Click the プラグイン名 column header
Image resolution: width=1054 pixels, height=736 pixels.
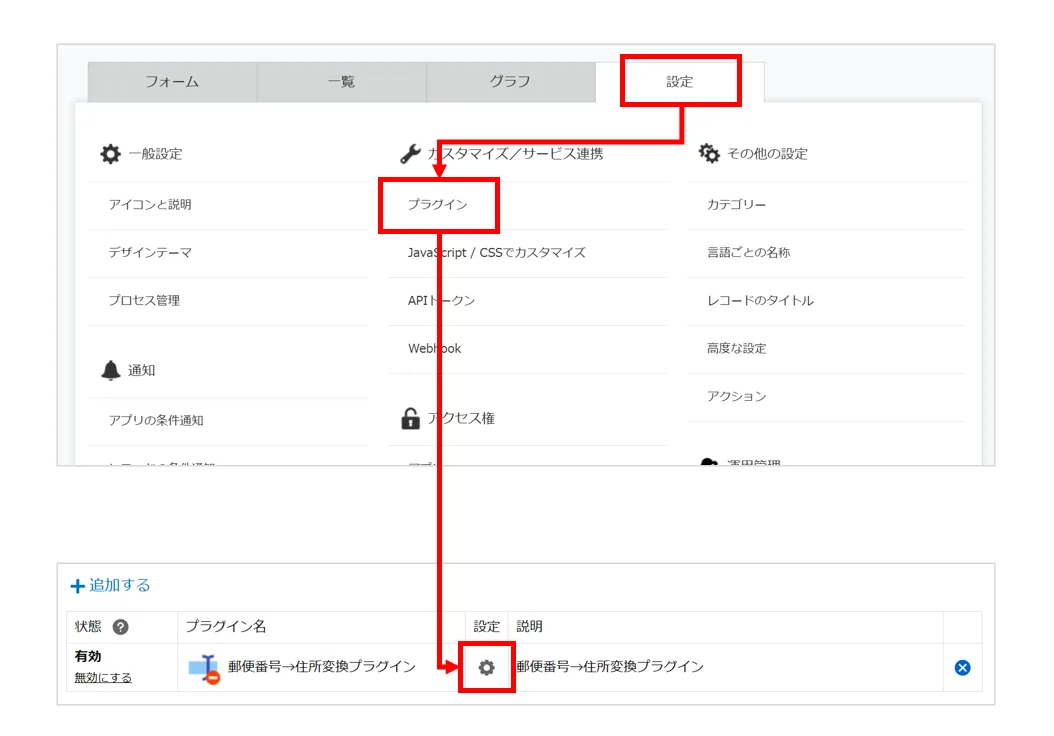pyautogui.click(x=226, y=626)
